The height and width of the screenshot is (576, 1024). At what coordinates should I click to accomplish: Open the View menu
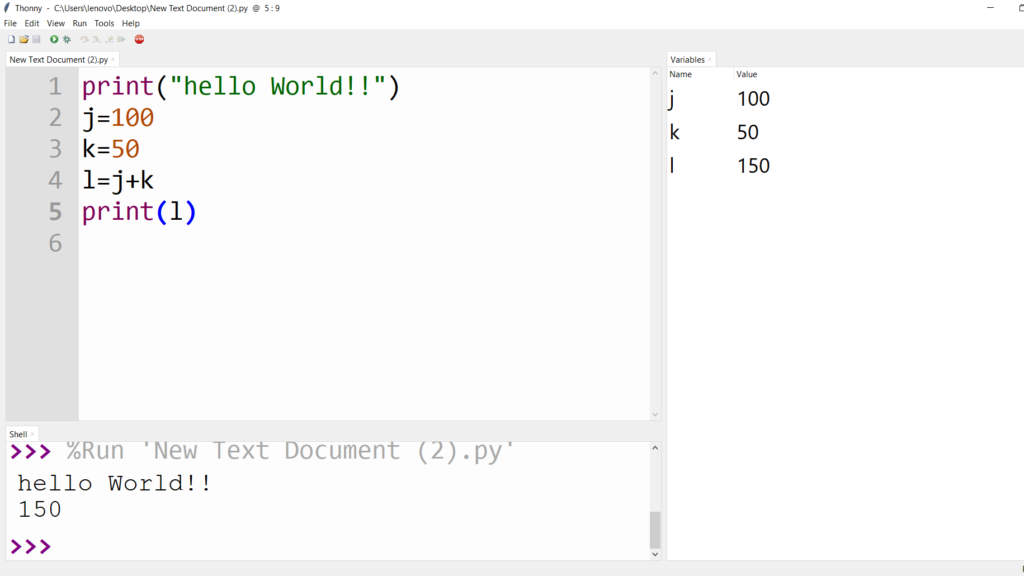(56, 23)
